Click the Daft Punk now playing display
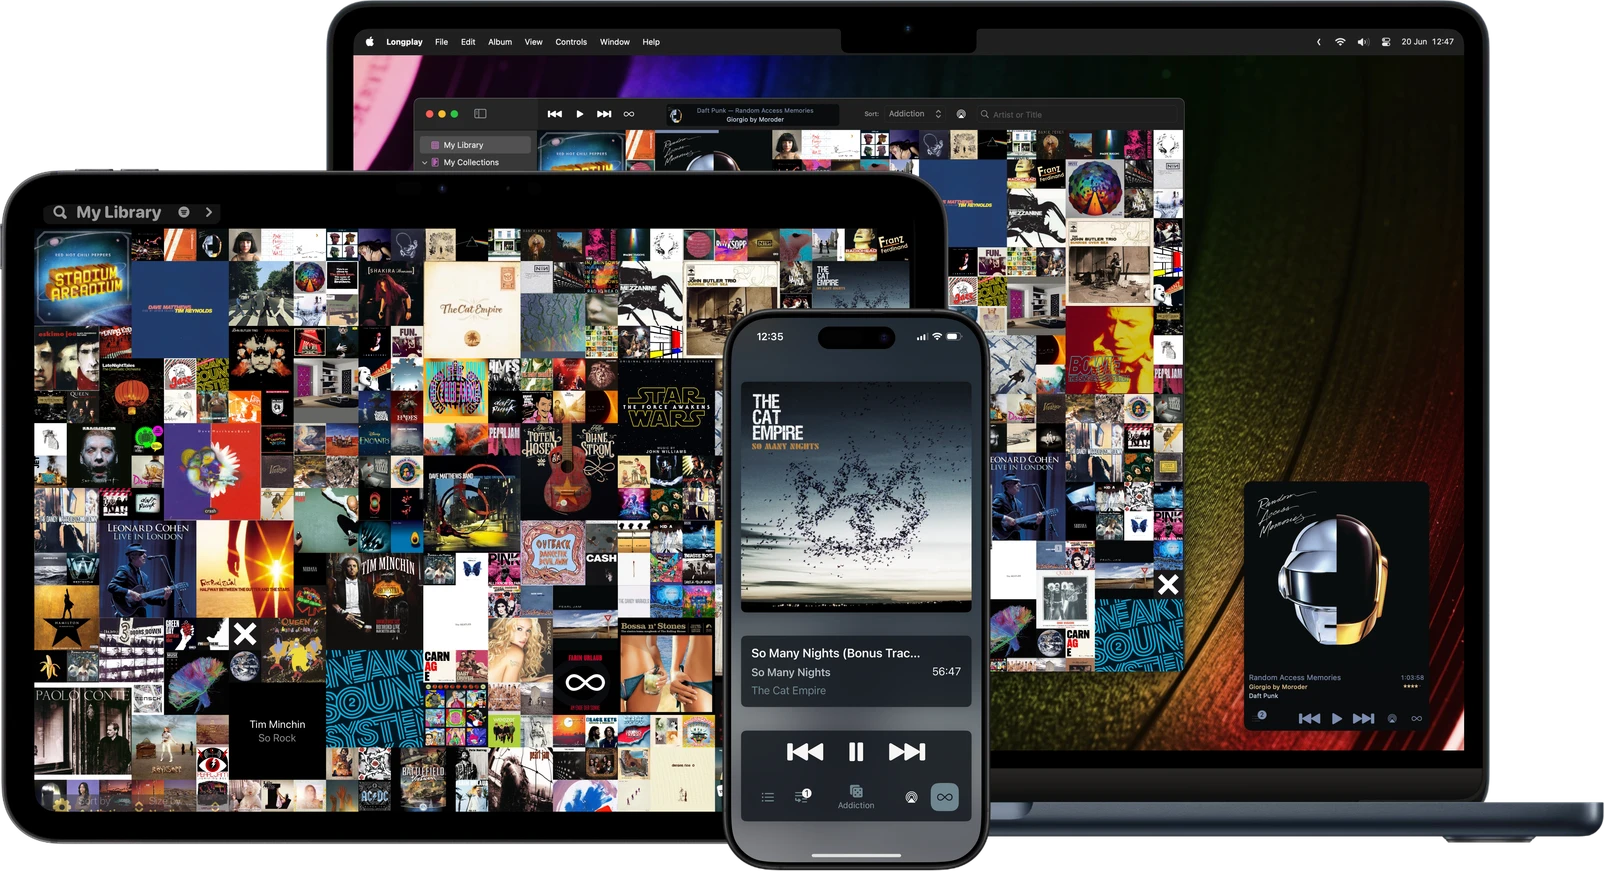 [753, 115]
